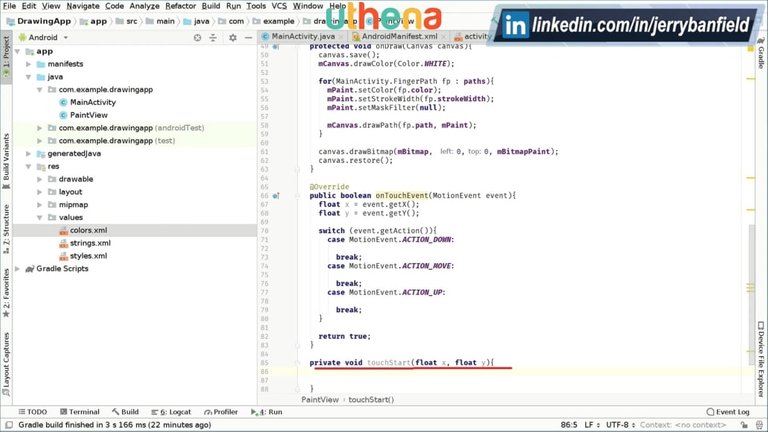The height and width of the screenshot is (432, 768).
Task: Click the touchStart() breadcrumb
Action: 371,399
